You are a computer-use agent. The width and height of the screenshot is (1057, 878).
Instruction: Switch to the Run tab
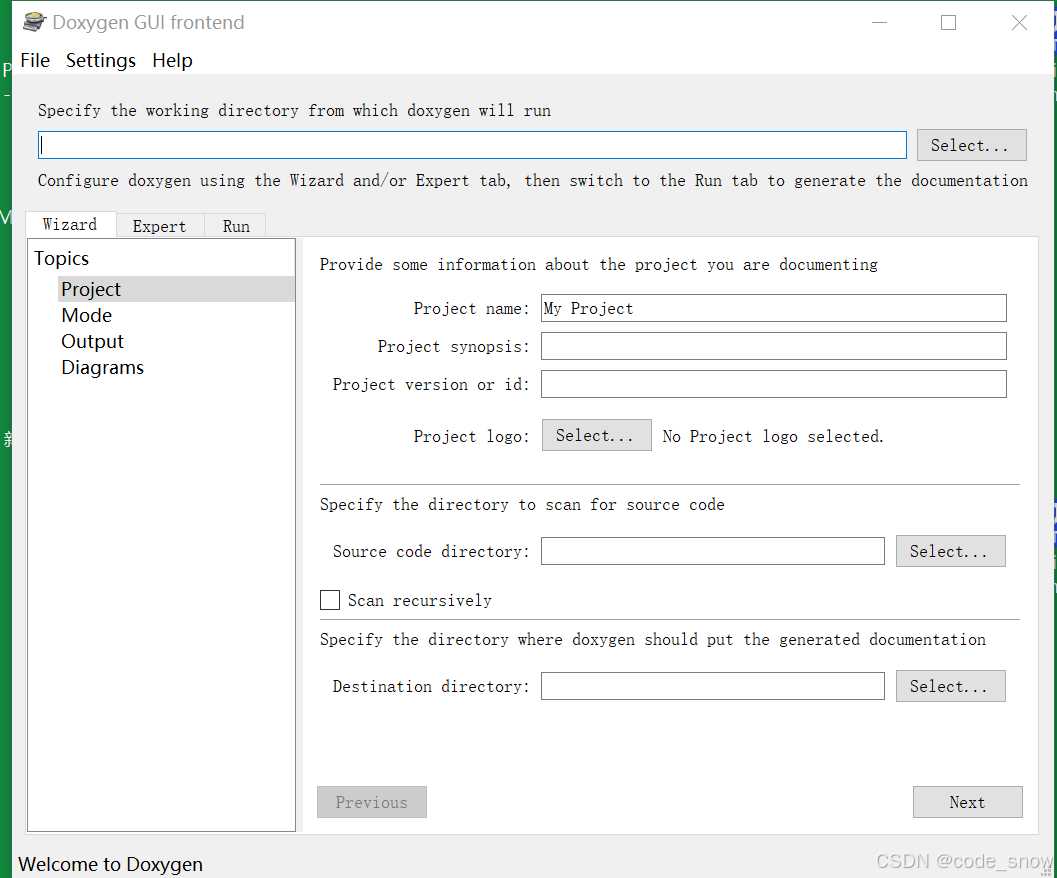[x=236, y=226]
